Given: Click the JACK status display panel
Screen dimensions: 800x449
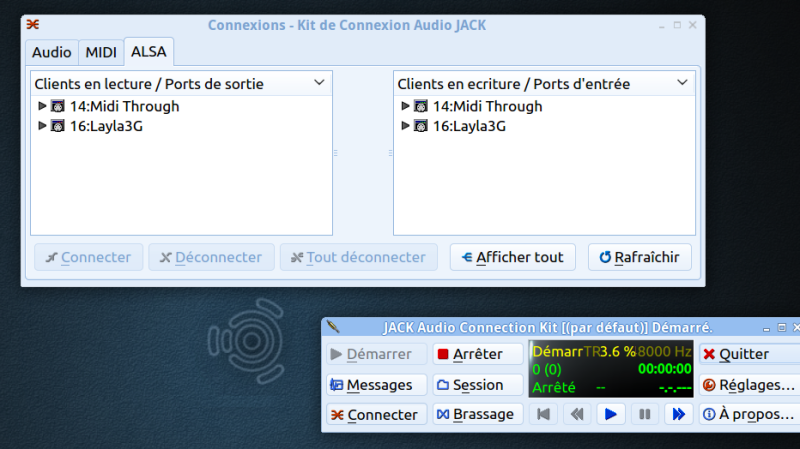Looking at the screenshot, I should coord(611,369).
